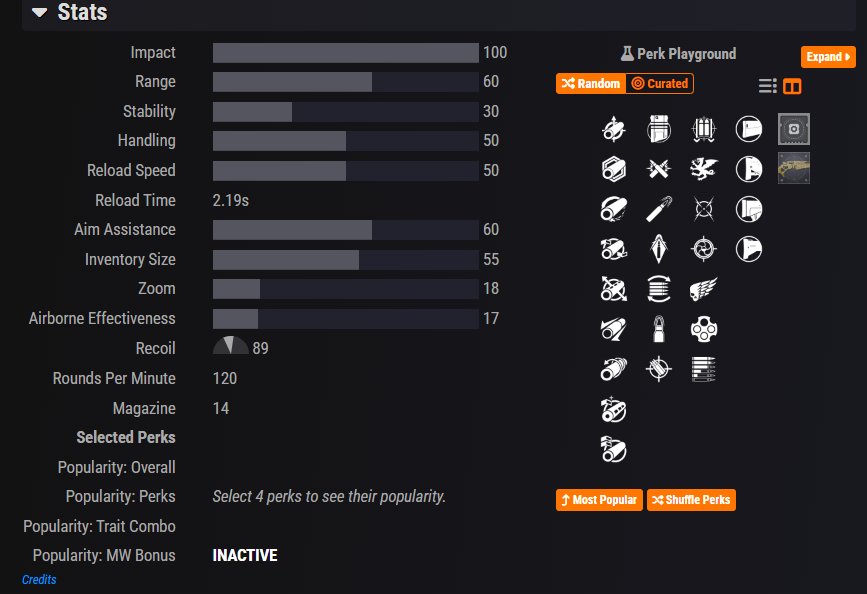
Task: Select the hexagonal barrel perk icon
Action: (x=613, y=169)
